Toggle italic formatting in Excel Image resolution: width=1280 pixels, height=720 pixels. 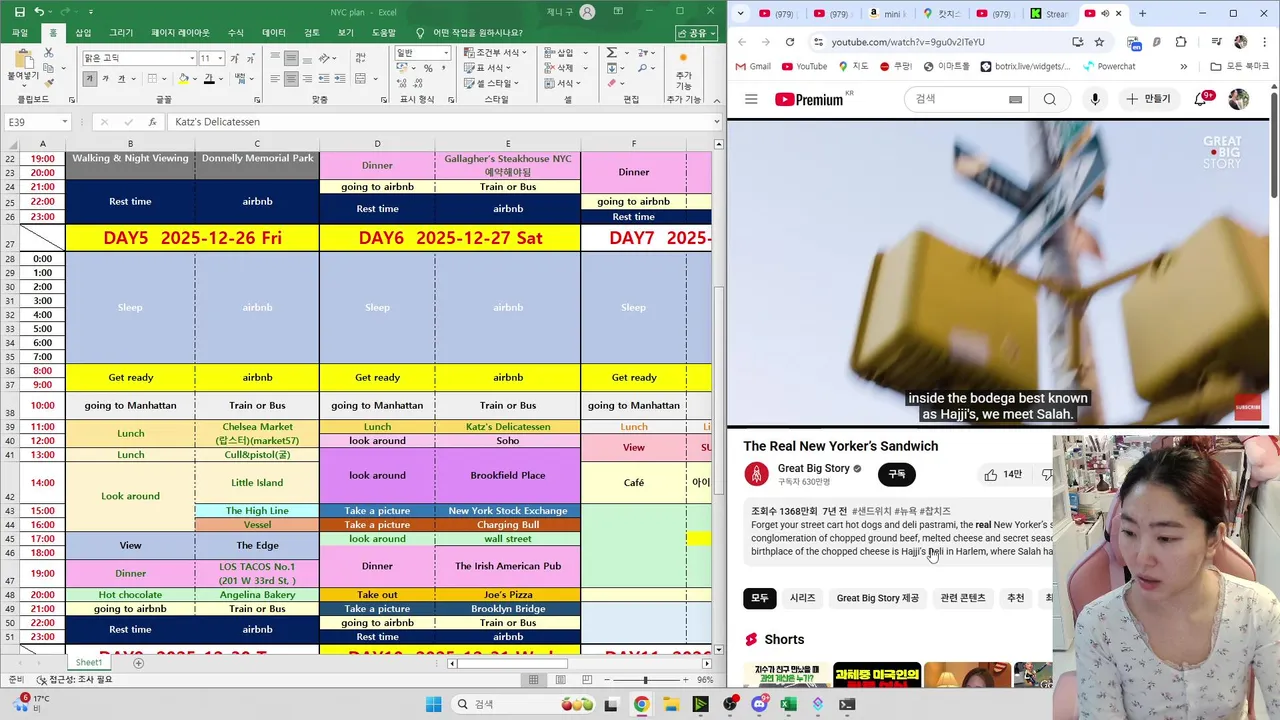(x=106, y=78)
